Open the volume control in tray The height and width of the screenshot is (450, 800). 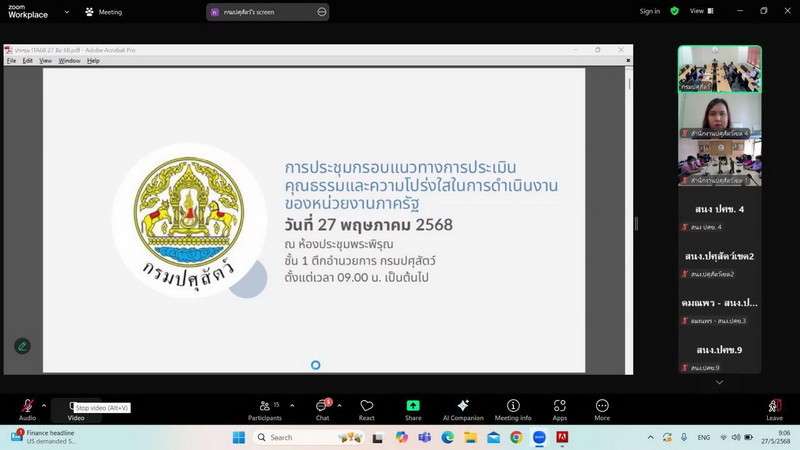736,437
